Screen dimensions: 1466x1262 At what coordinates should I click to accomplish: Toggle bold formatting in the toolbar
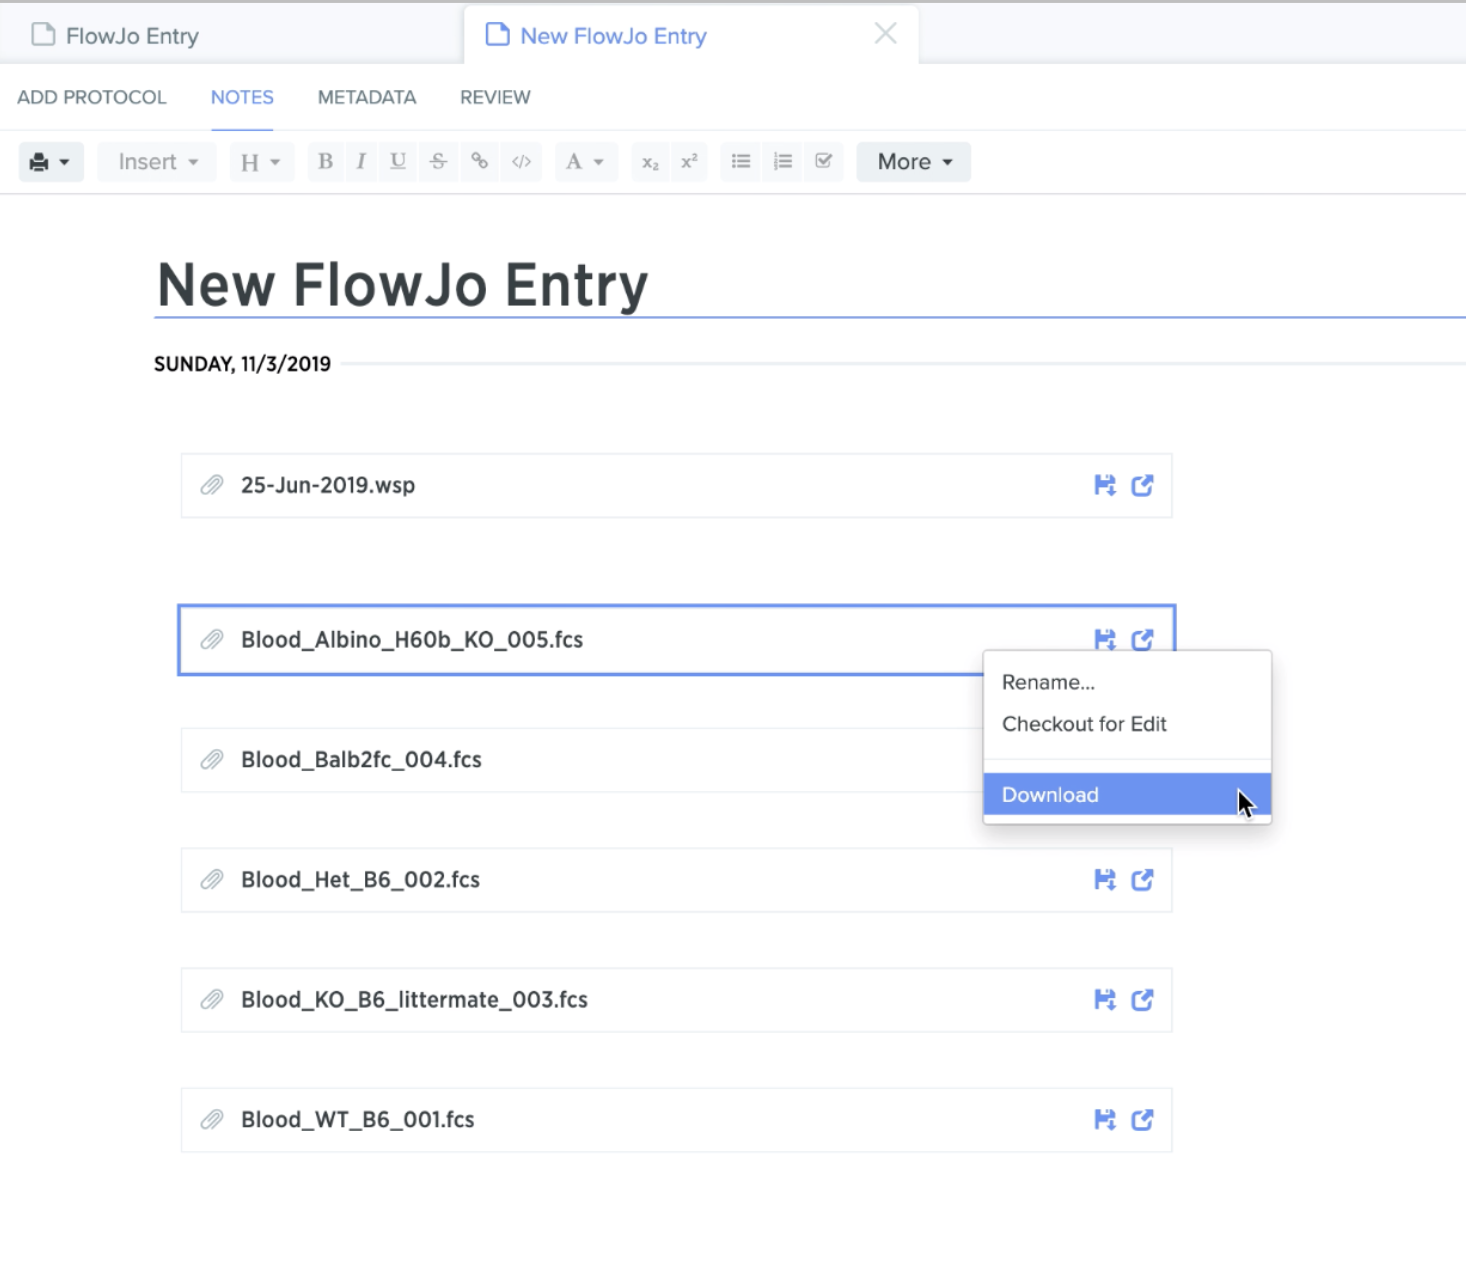[x=325, y=161]
